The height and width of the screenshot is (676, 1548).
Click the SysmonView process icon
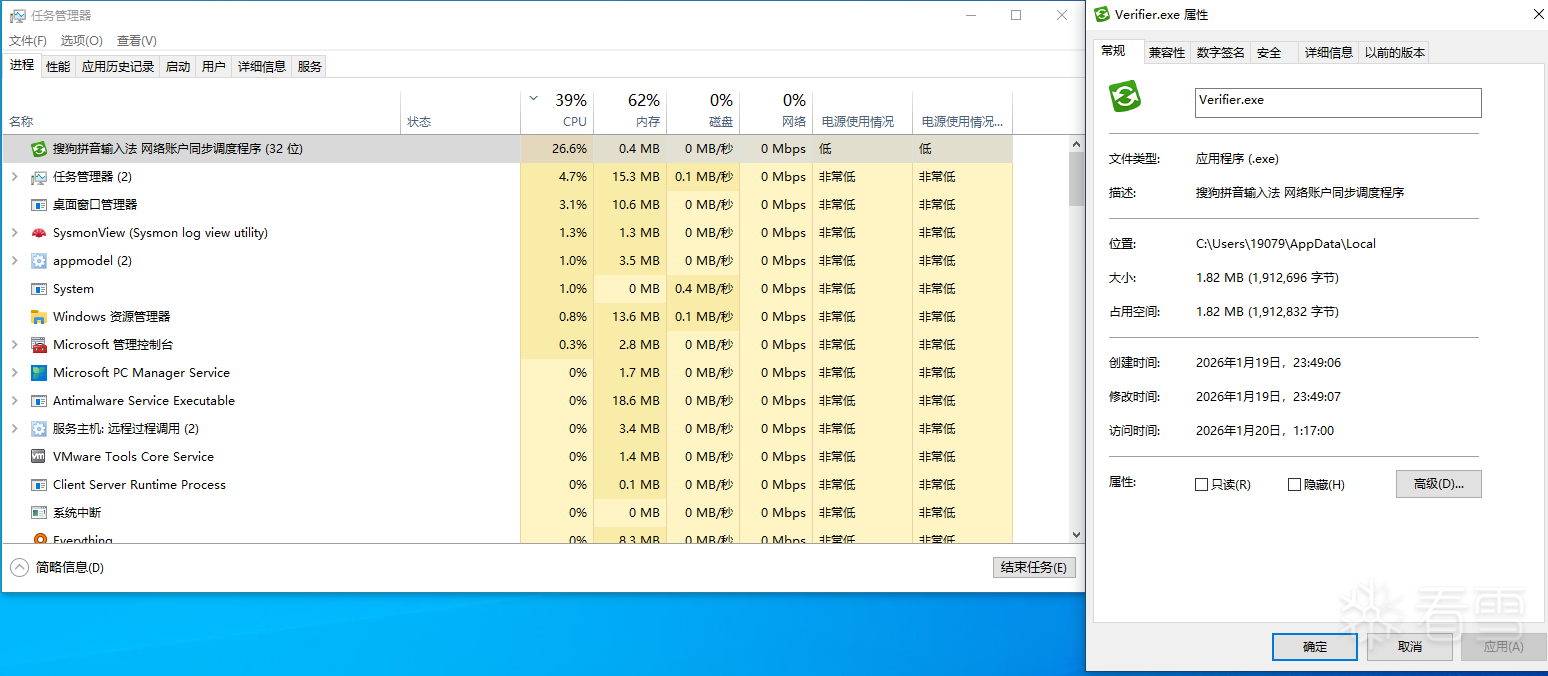click(39, 233)
